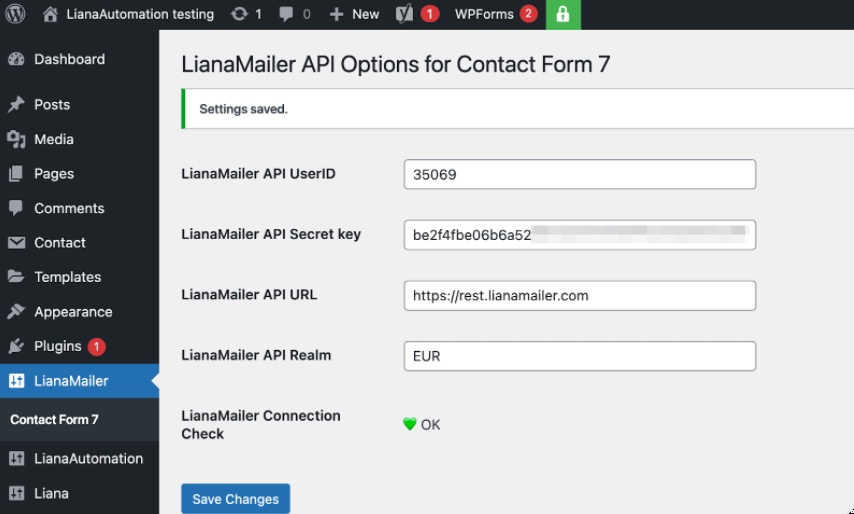Open Templates in sidebar

(x=68, y=277)
